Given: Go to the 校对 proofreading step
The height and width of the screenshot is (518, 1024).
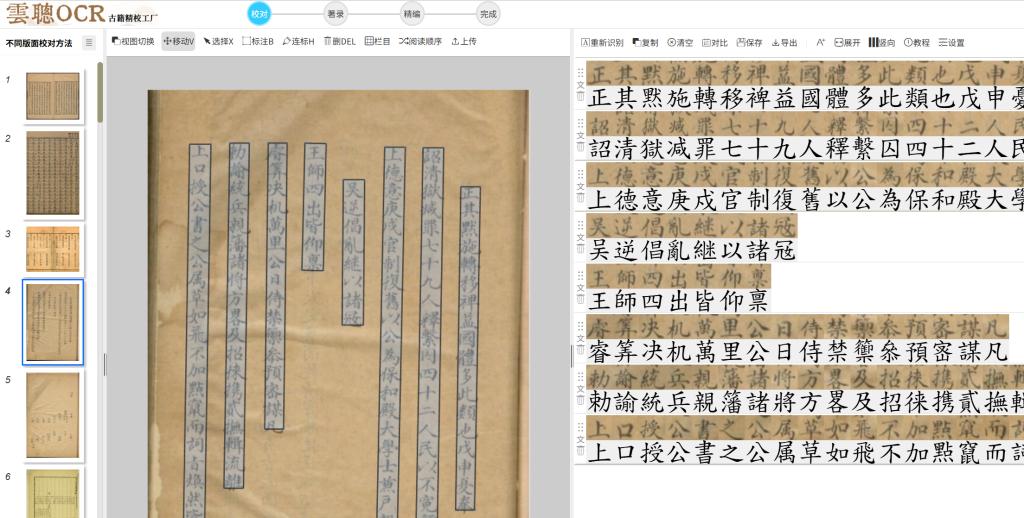Looking at the screenshot, I should [x=259, y=14].
